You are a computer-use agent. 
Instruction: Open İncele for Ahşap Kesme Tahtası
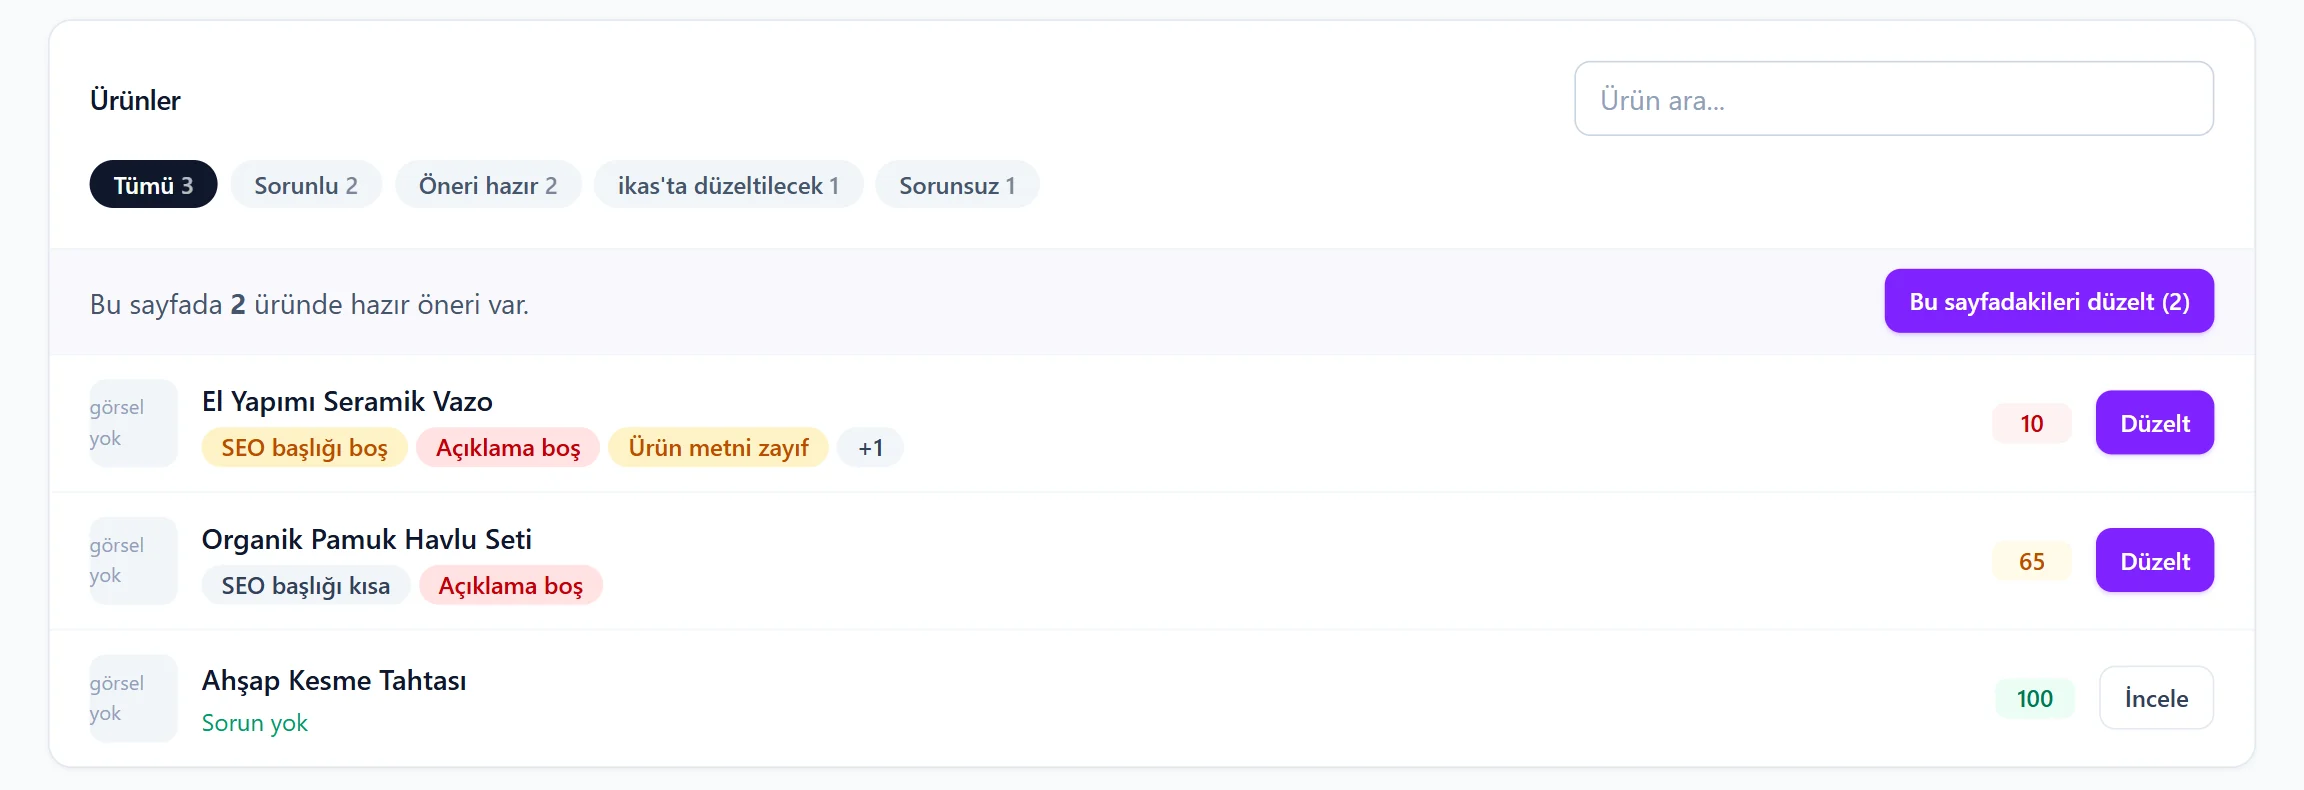[x=2156, y=698]
